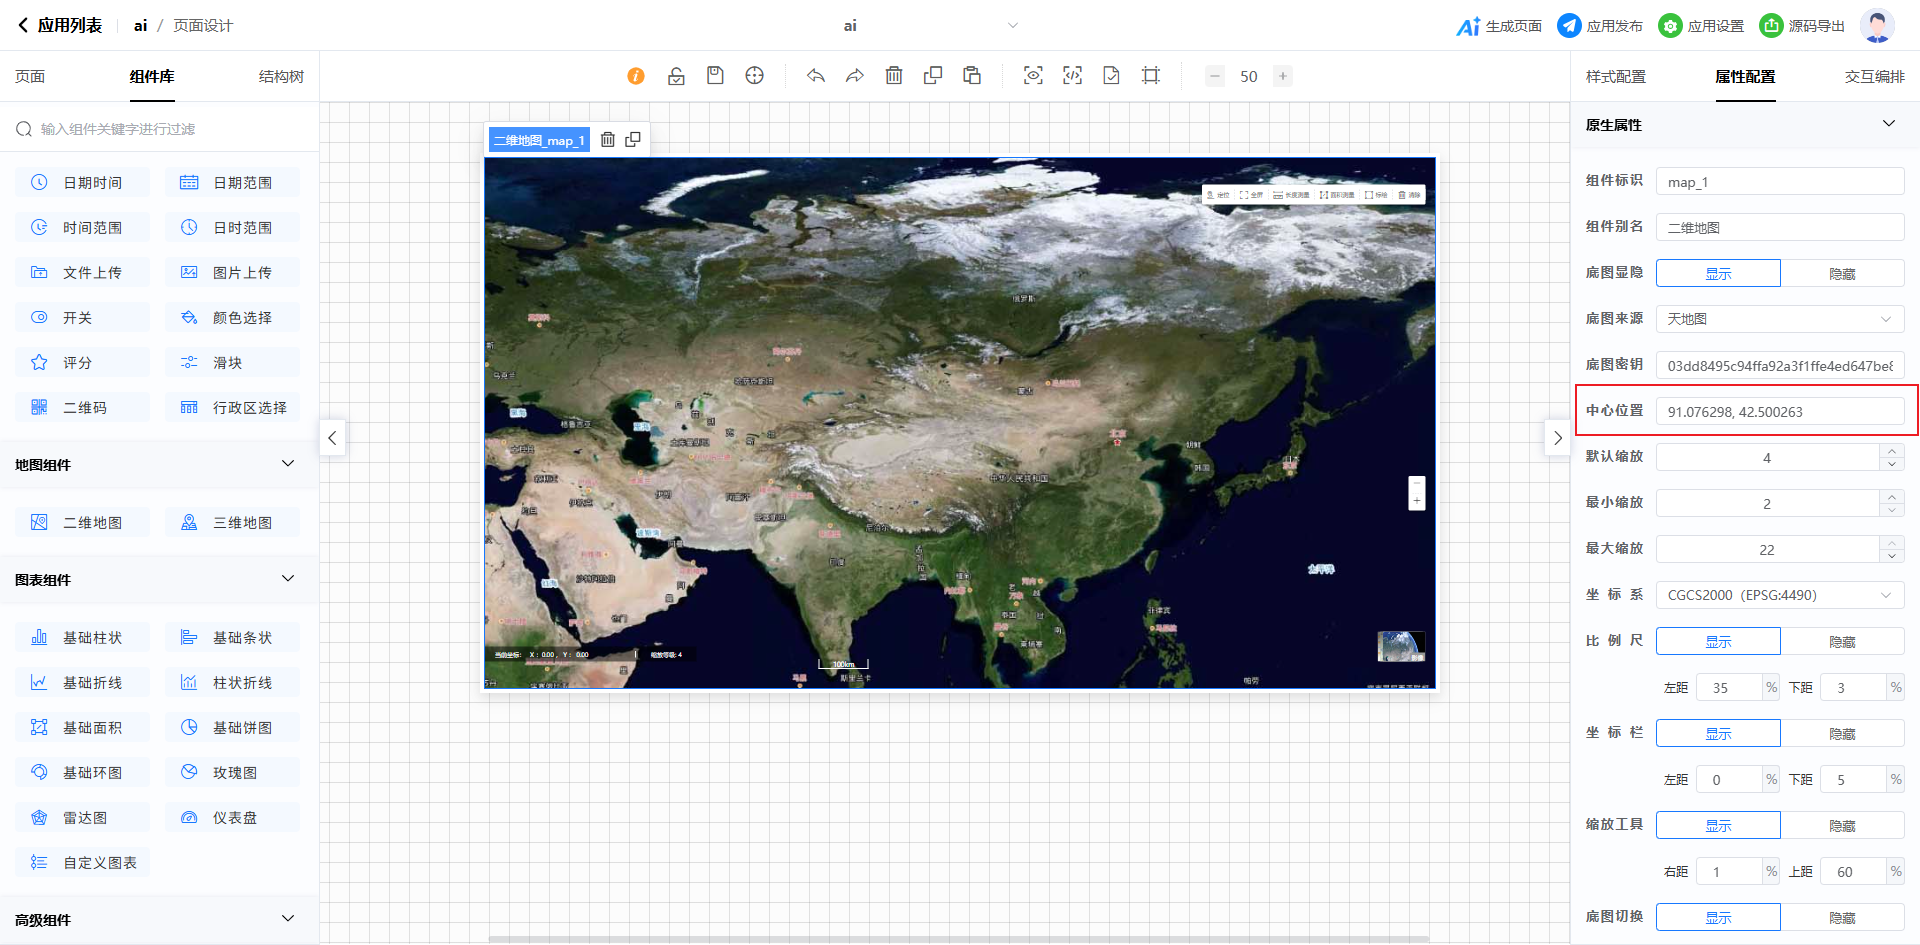
Task: Click the 应用发布 button
Action: tap(1600, 26)
